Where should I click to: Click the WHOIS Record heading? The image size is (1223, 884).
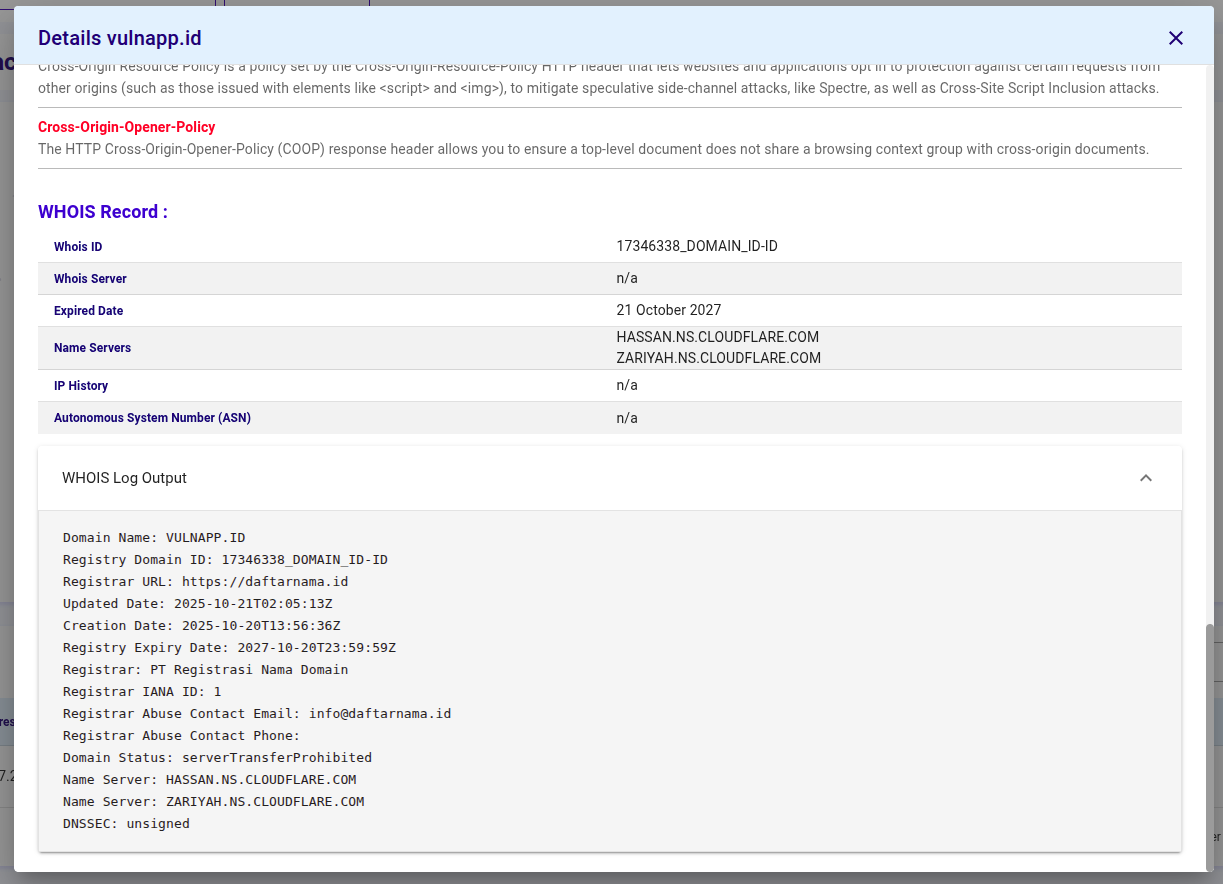(103, 211)
